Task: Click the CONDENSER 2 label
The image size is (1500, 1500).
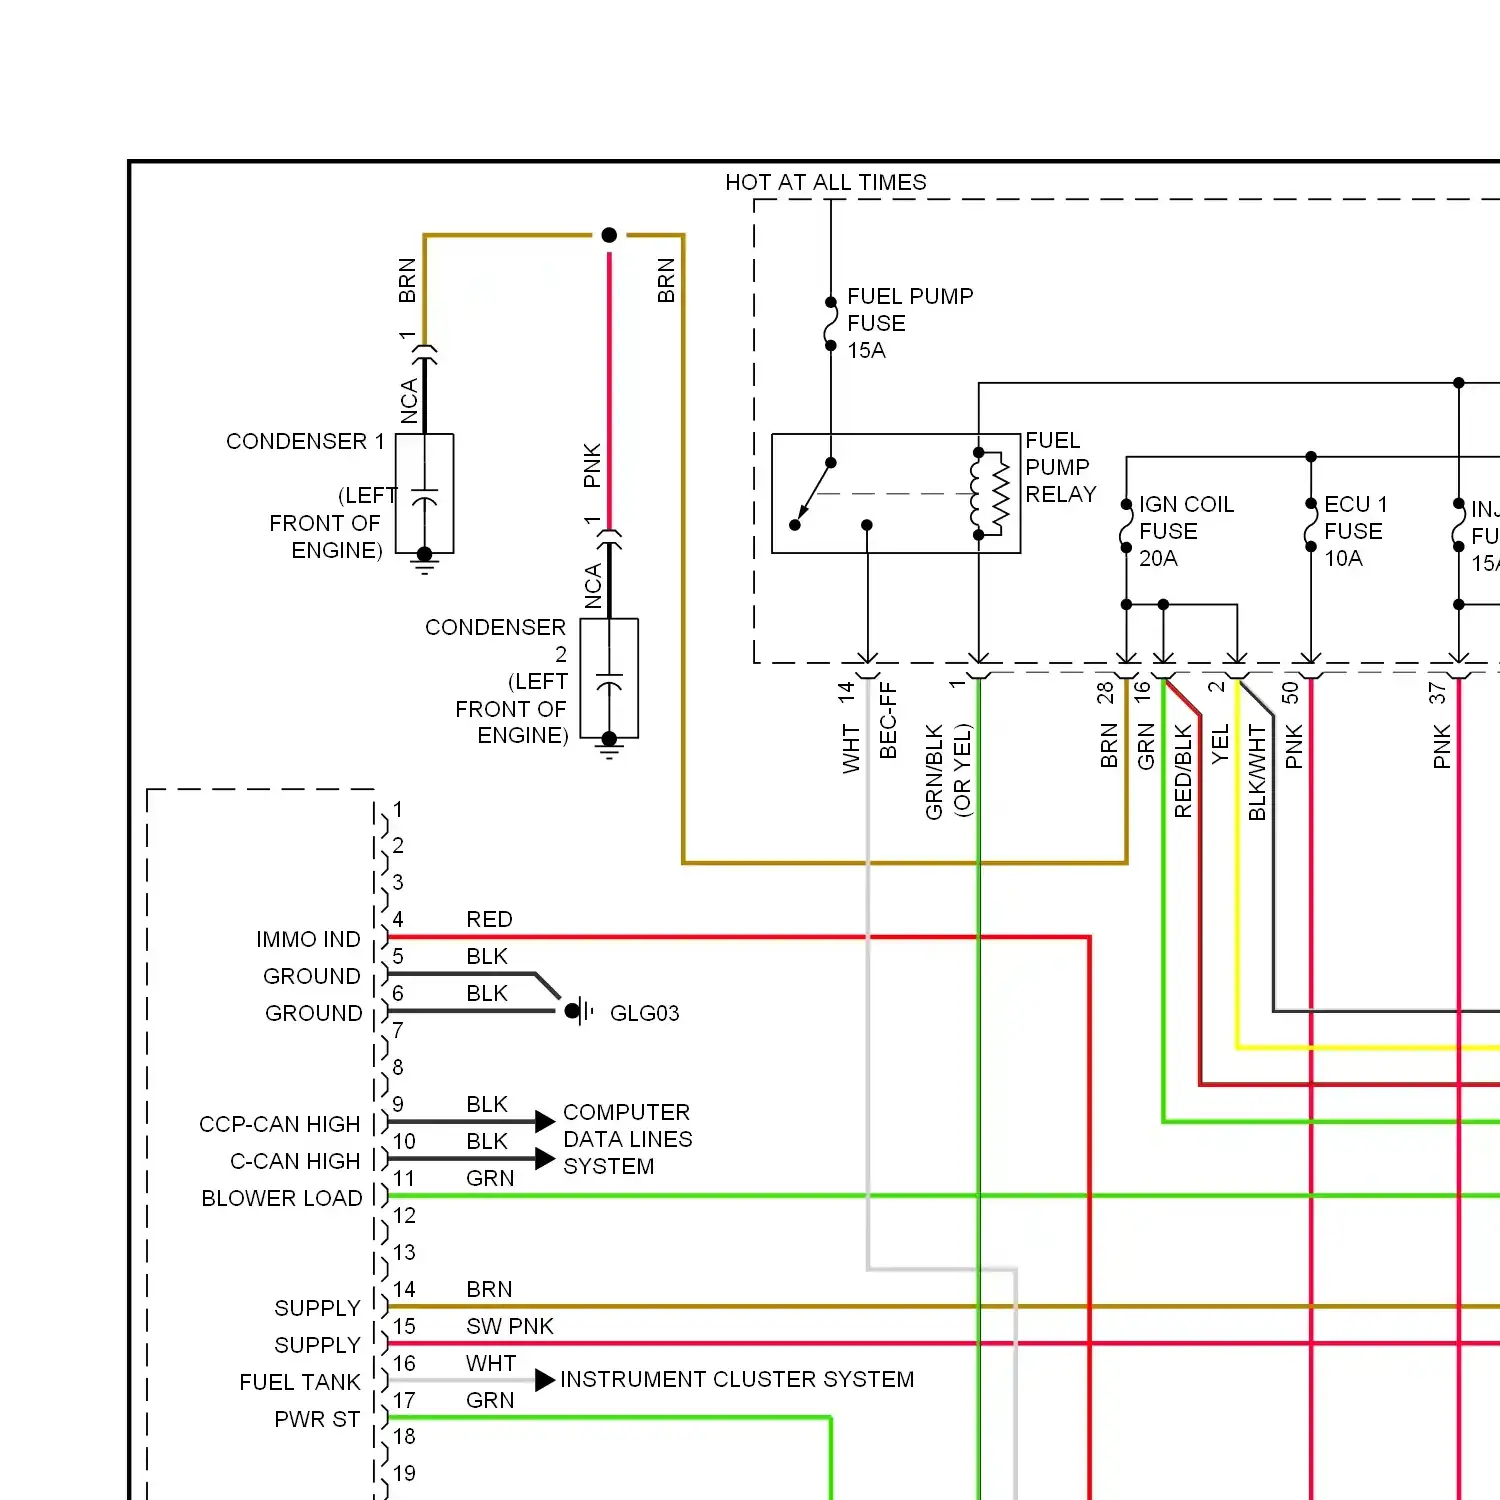Action: coord(496,640)
